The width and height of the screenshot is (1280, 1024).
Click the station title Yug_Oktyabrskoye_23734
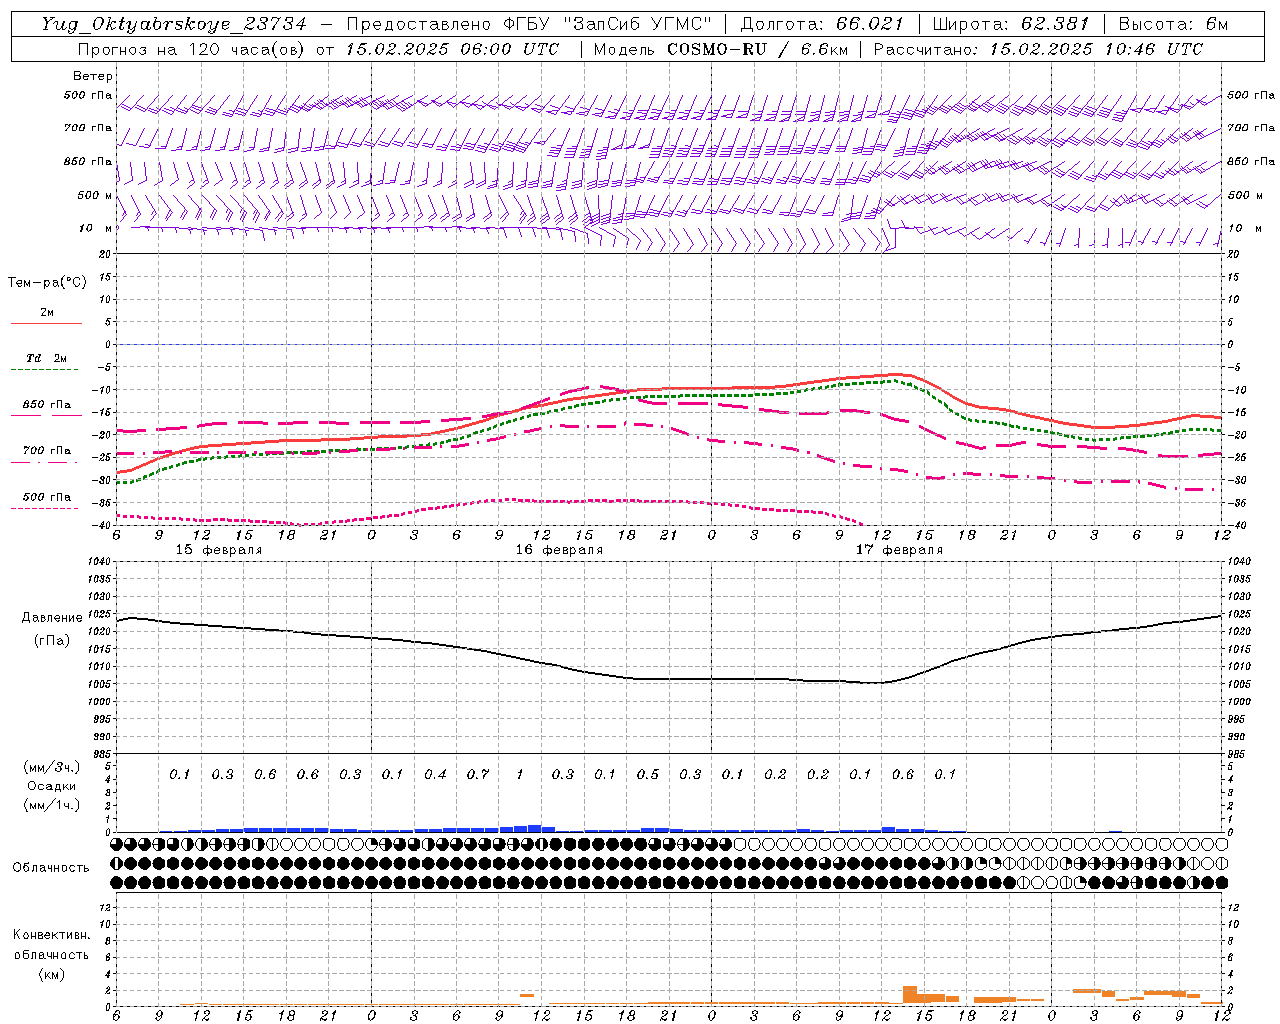[x=174, y=24]
